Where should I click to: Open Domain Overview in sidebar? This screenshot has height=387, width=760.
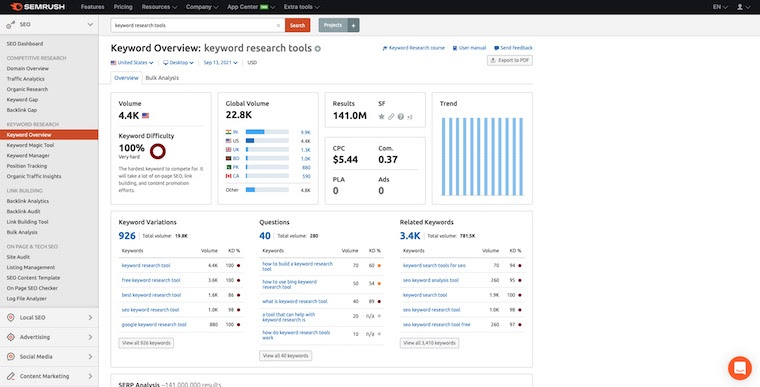[28, 68]
